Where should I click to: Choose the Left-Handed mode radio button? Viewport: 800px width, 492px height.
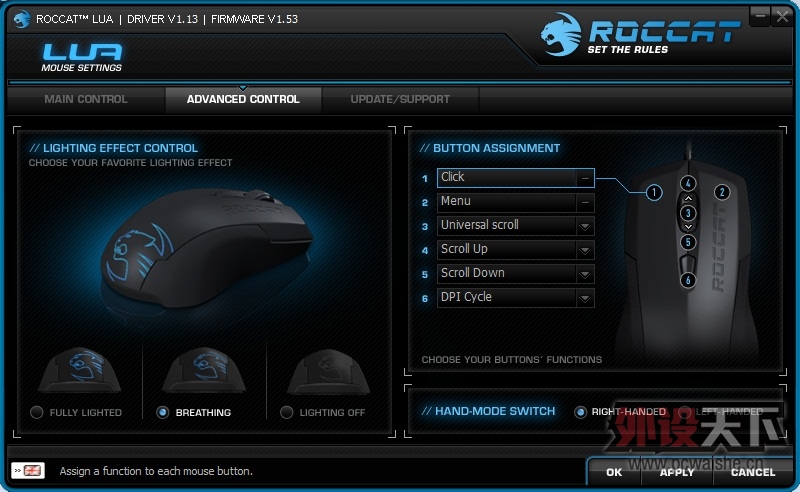click(685, 412)
